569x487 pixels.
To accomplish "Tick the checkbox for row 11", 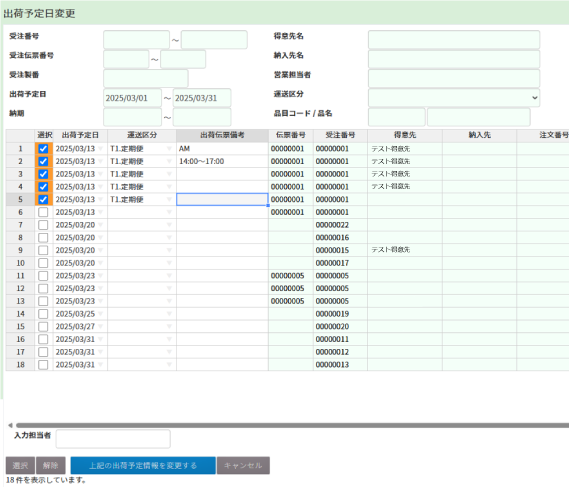I will point(43,276).
